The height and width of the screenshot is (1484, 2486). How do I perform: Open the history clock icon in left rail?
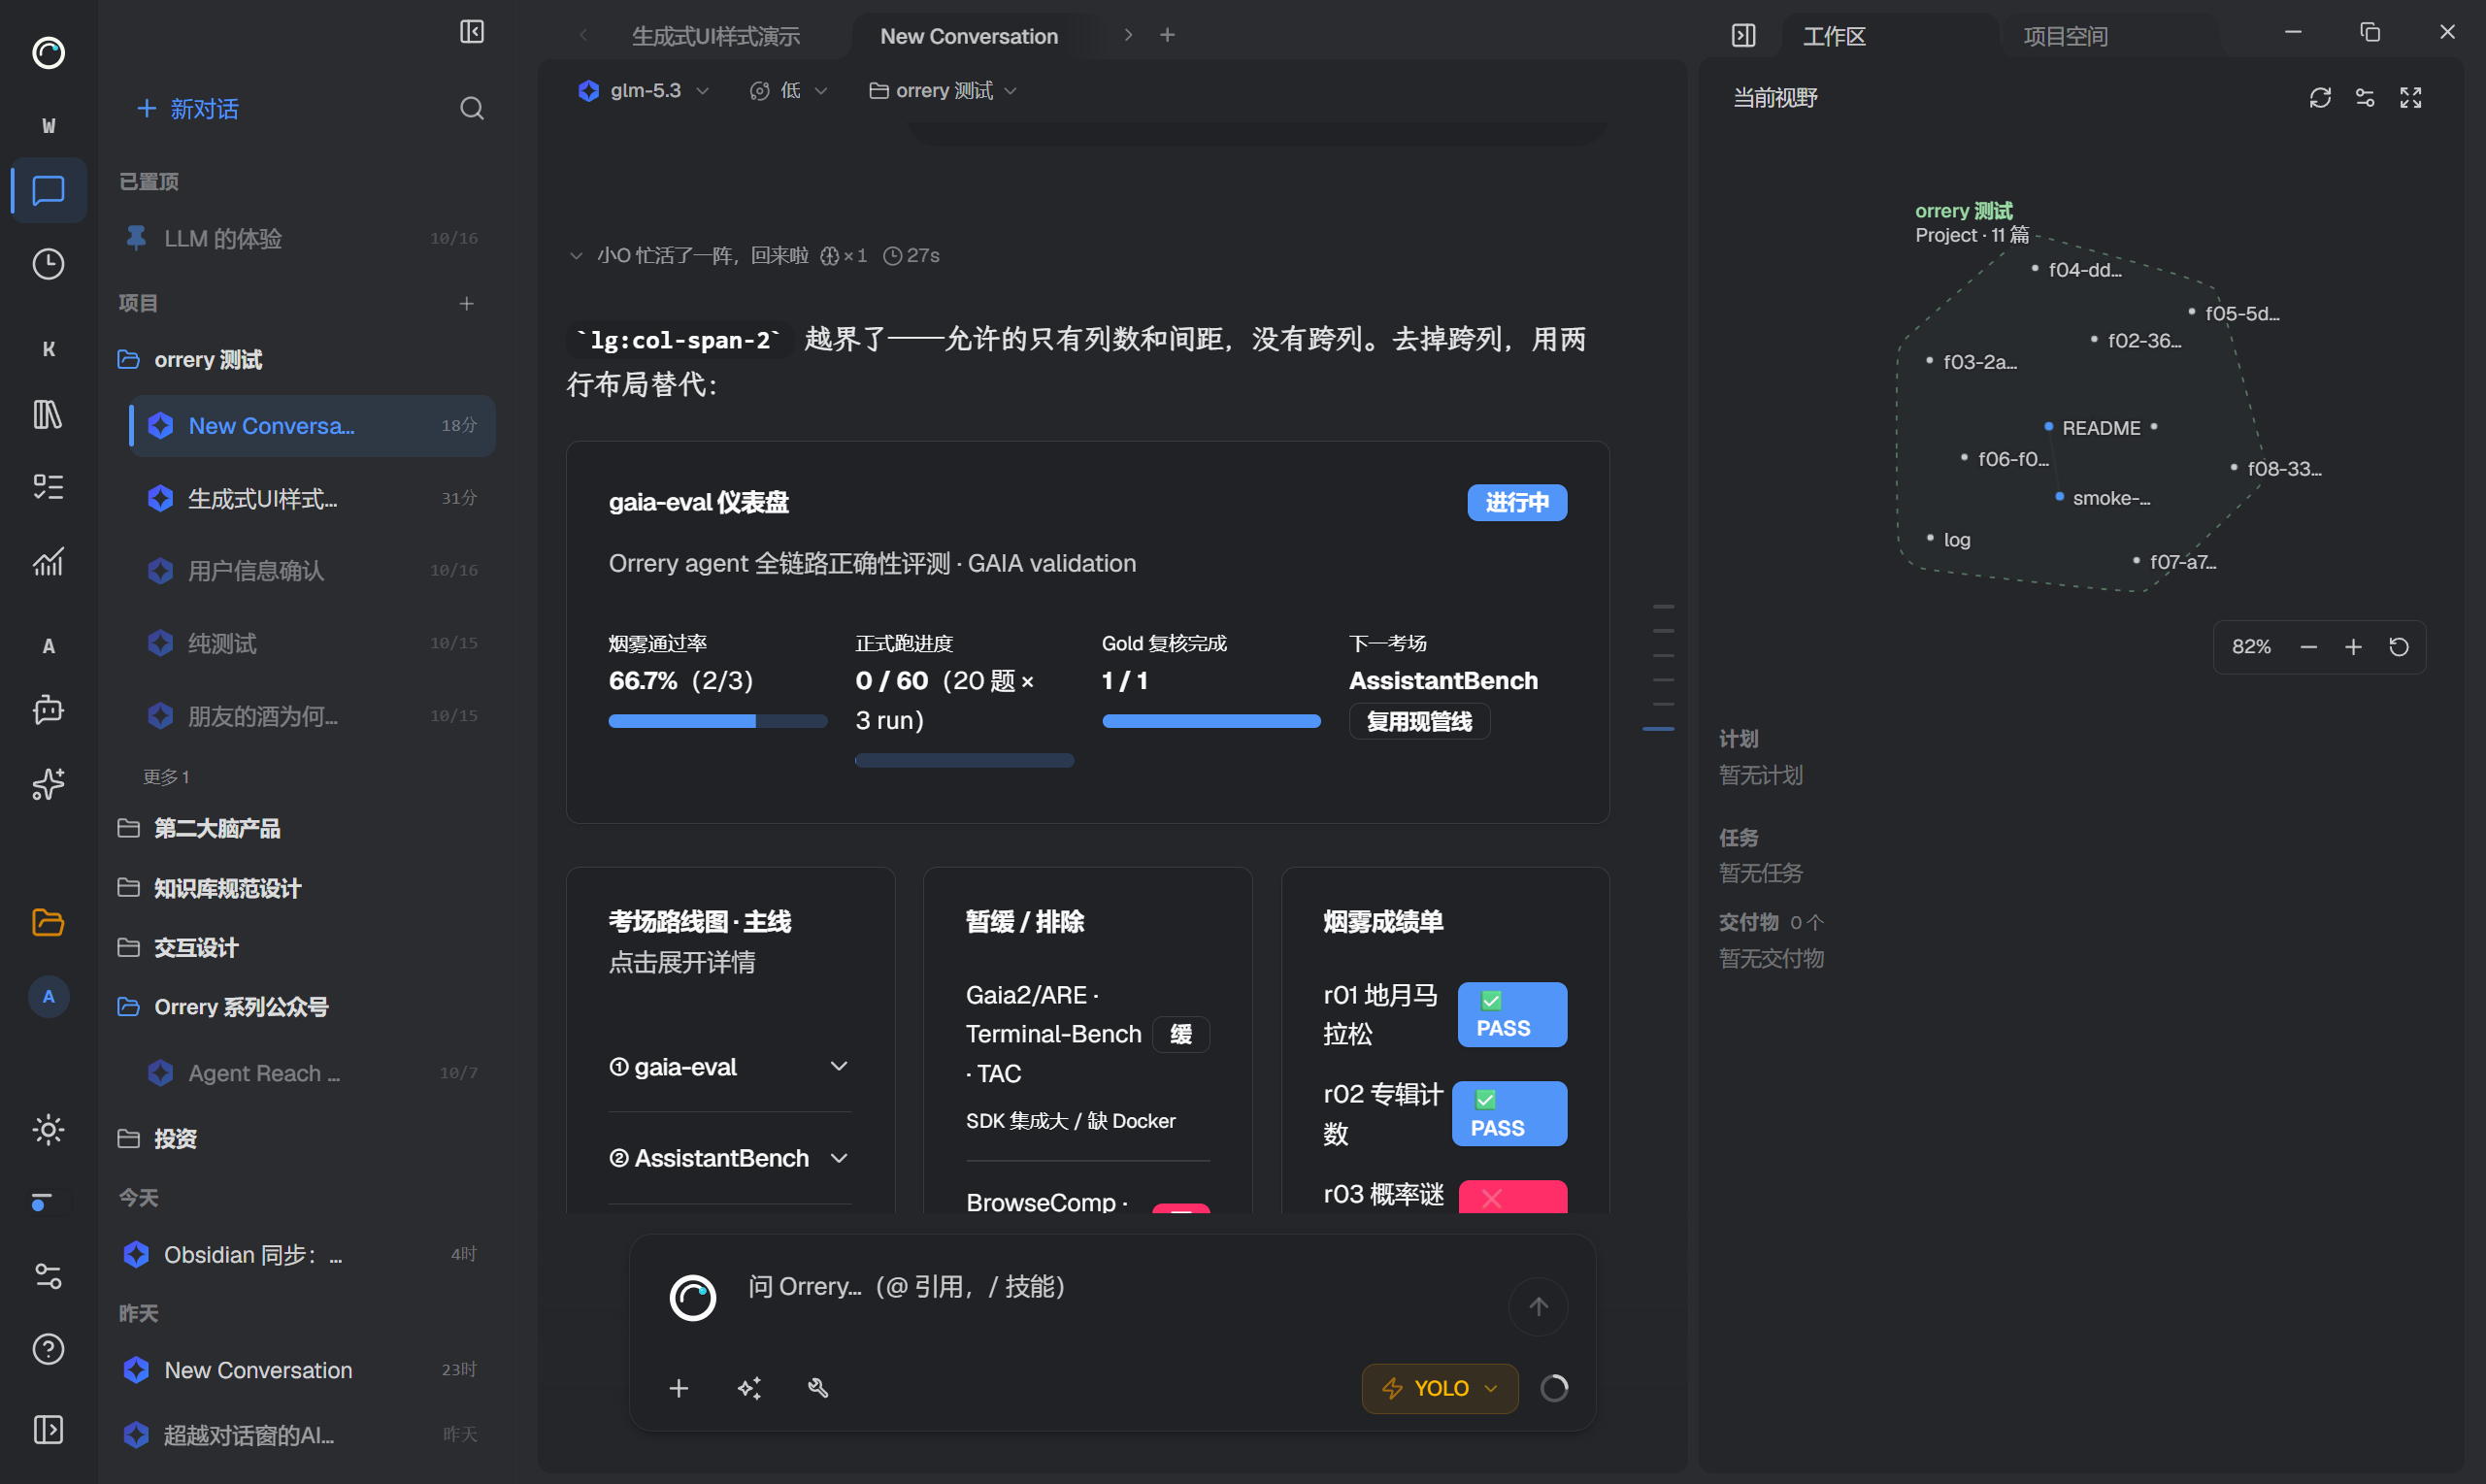coord(48,264)
